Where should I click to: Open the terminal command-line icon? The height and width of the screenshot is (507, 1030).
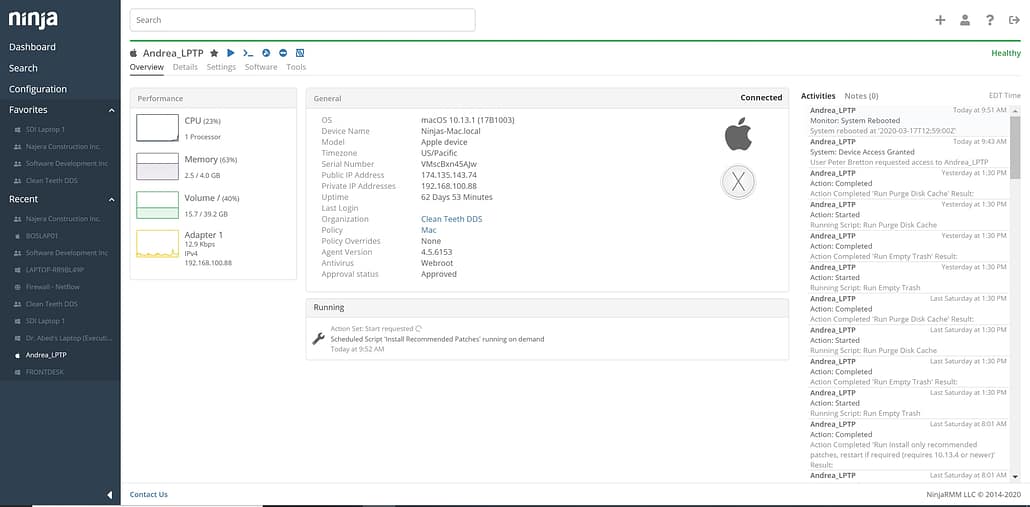247,53
